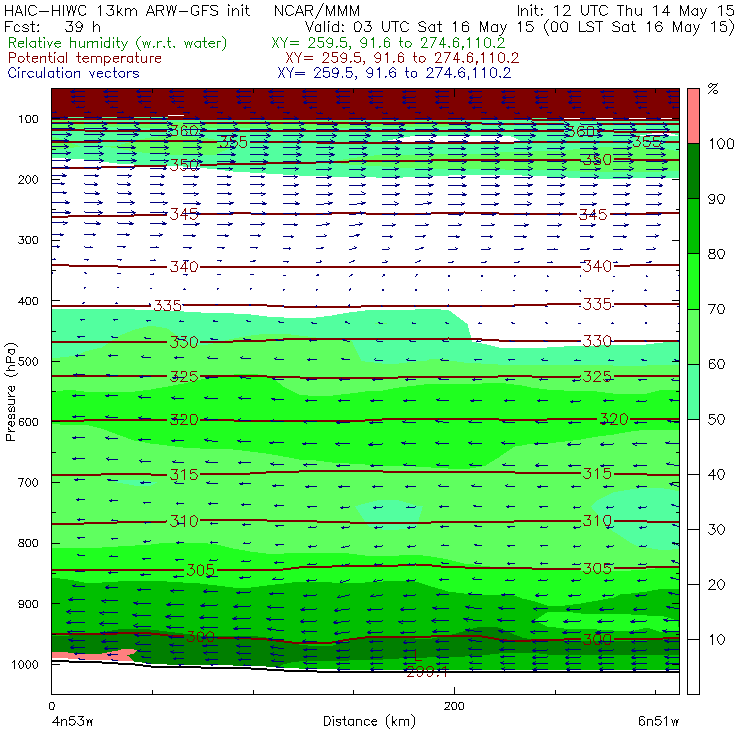Select the 60–70% light green color bar segment

(x=693, y=336)
